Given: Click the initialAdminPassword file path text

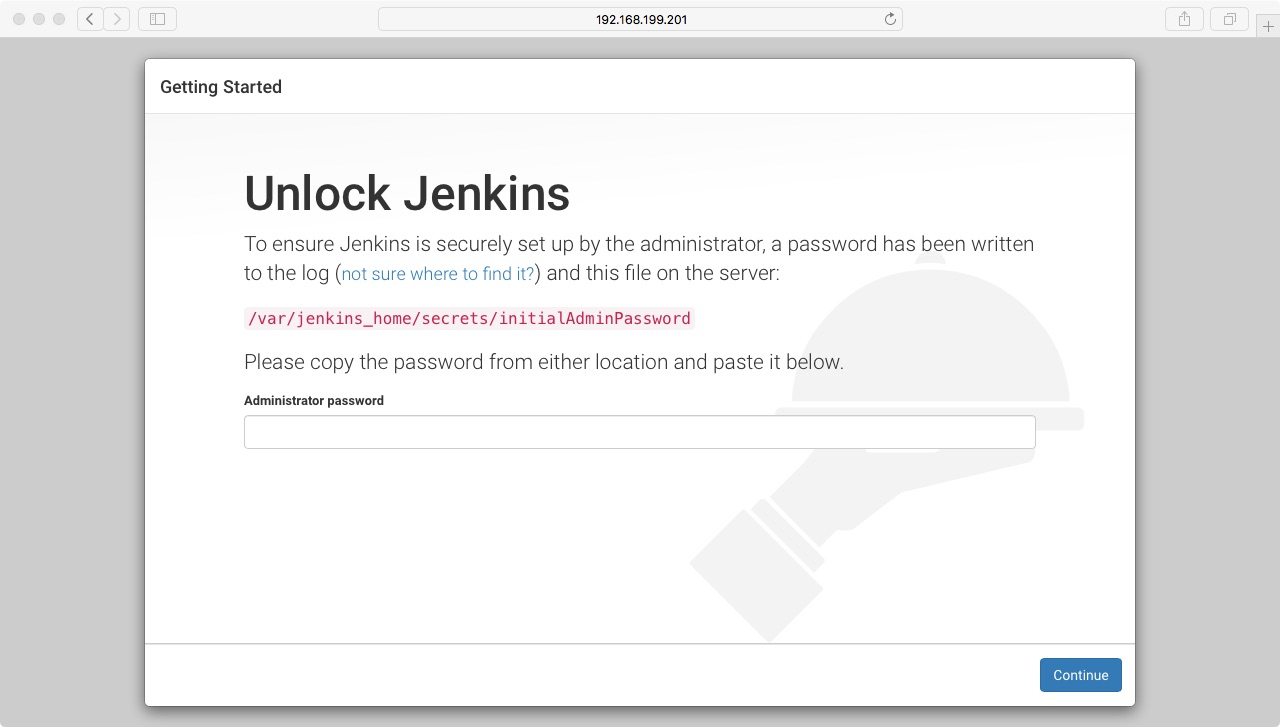Looking at the screenshot, I should click(x=469, y=319).
